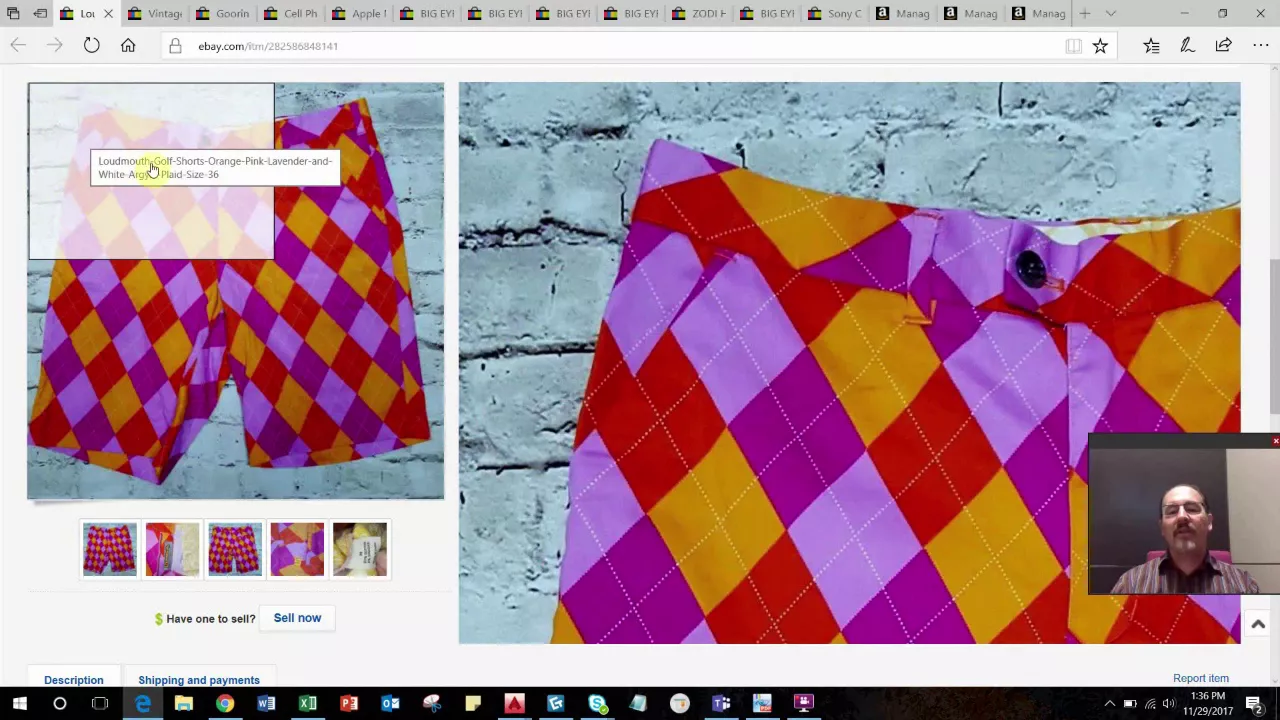Close the webcam overlay window
The width and height of the screenshot is (1280, 720).
coord(1275,441)
